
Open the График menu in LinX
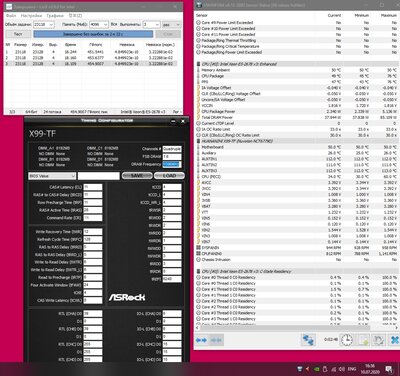click(x=55, y=15)
